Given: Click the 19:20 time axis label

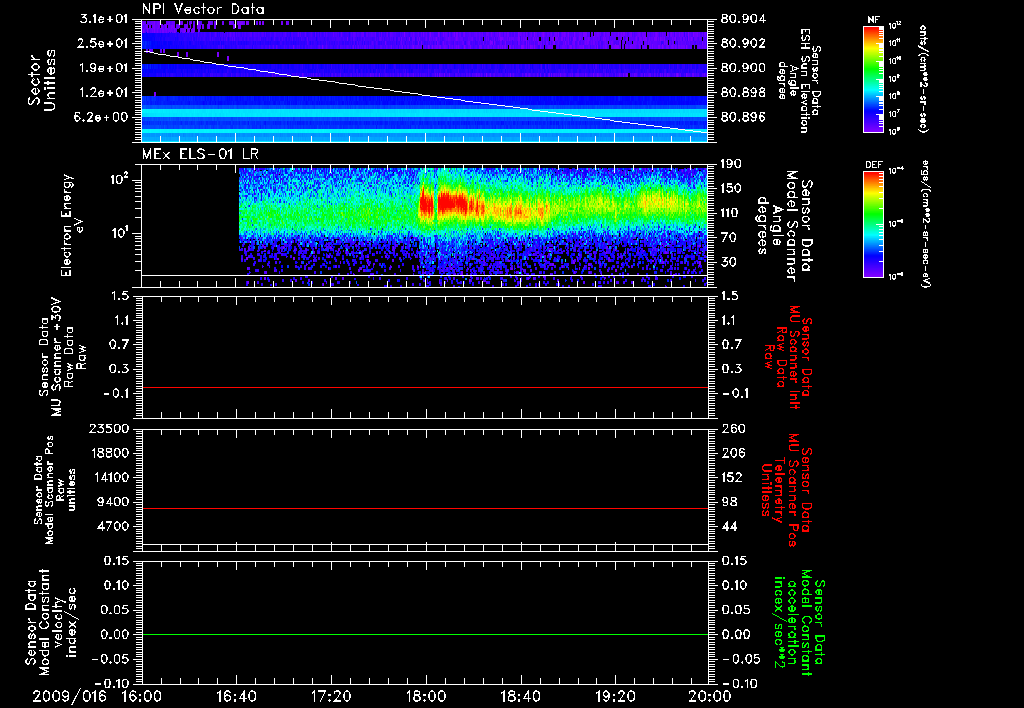Looking at the screenshot, I should (x=615, y=697).
